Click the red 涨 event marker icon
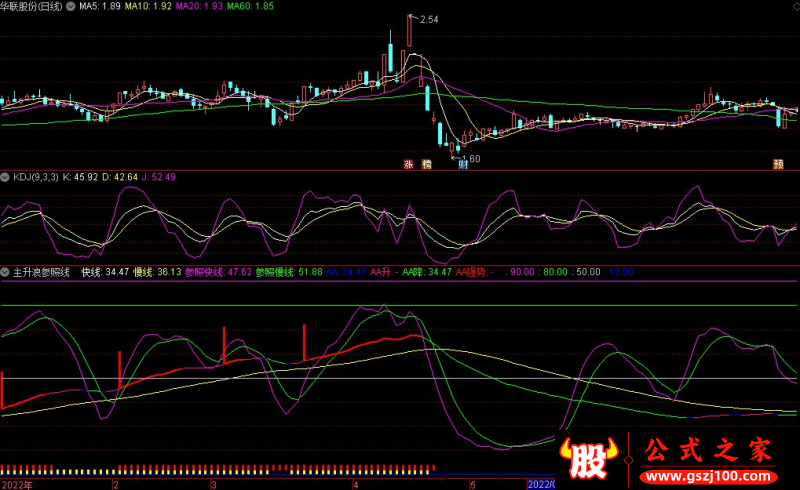The width and height of the screenshot is (800, 490). 408,164
